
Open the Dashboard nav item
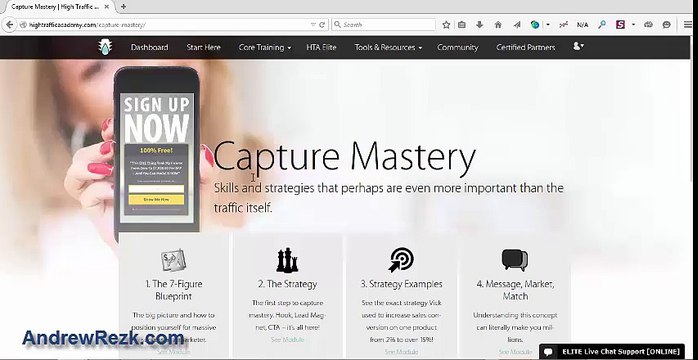coord(150,47)
